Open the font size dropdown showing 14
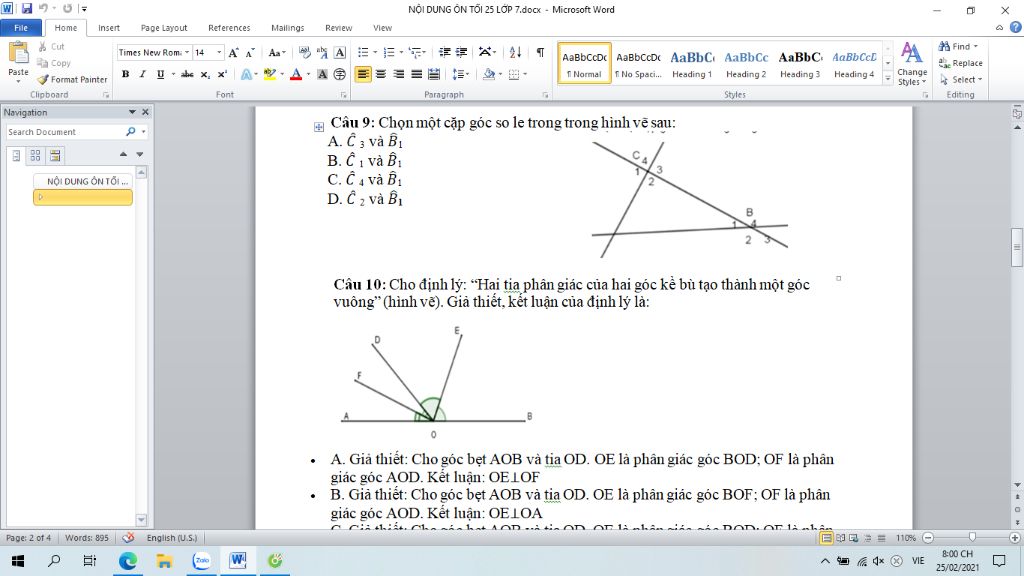 point(219,52)
